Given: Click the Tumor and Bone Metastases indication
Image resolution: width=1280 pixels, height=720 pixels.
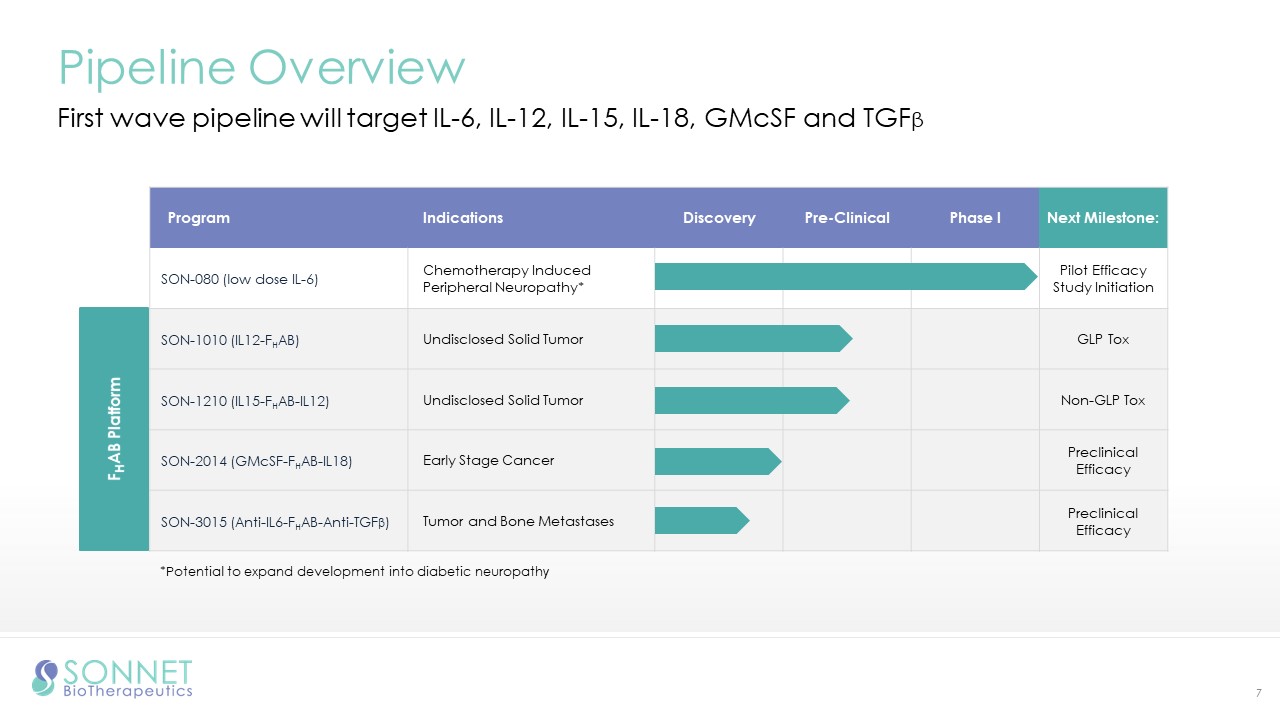Looking at the screenshot, I should pos(518,521).
